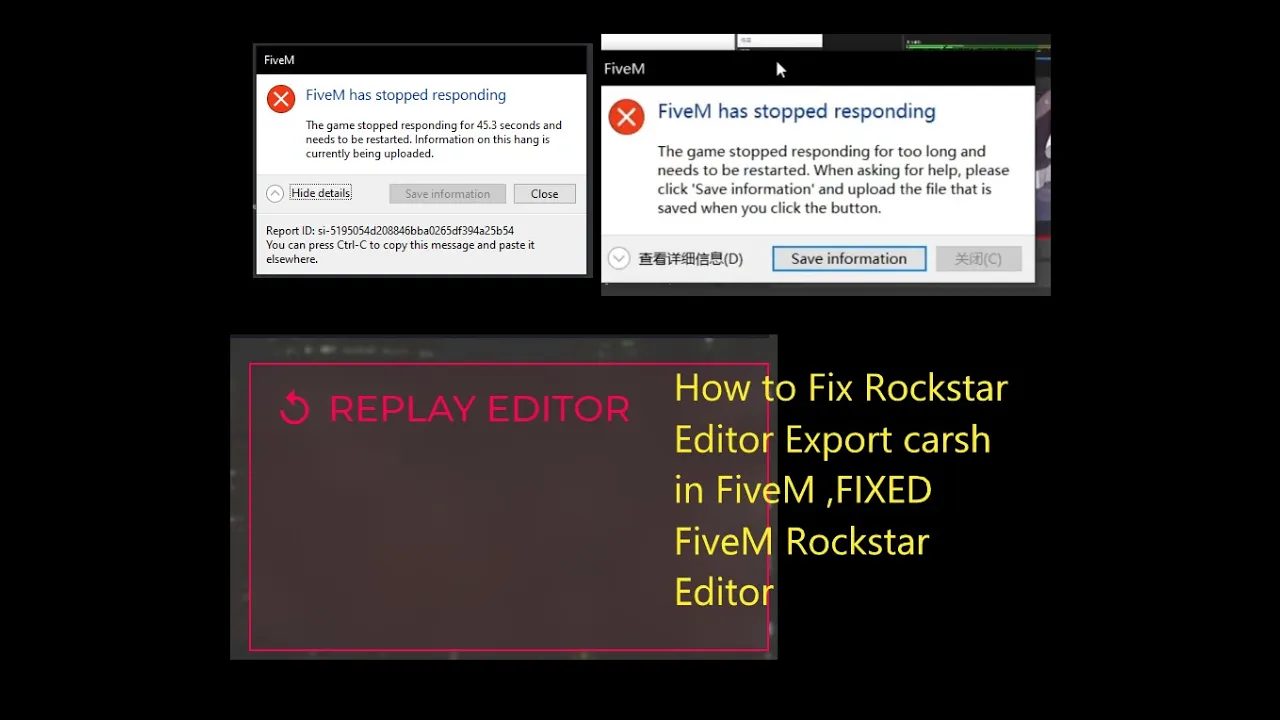Viewport: 1280px width, 720px height.
Task: Collapse details using Hide details chevron icon
Action: pyautogui.click(x=275, y=193)
